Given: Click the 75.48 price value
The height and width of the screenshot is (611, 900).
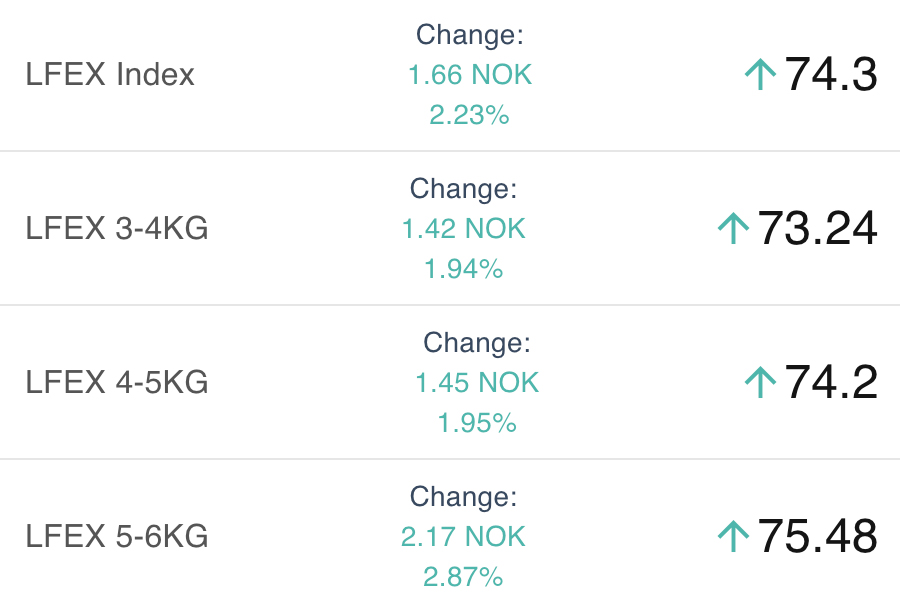Looking at the screenshot, I should [x=817, y=536].
